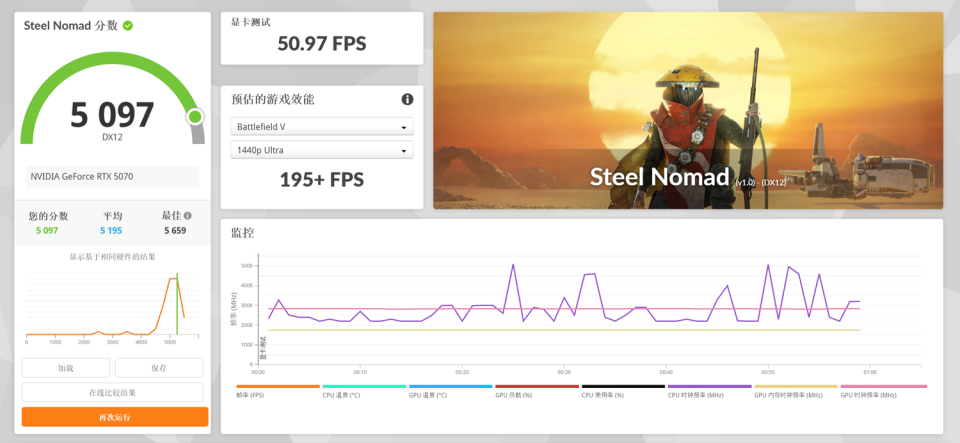The width and height of the screenshot is (960, 443).
Task: Click the green knob on the score gauge
Action: [x=195, y=117]
